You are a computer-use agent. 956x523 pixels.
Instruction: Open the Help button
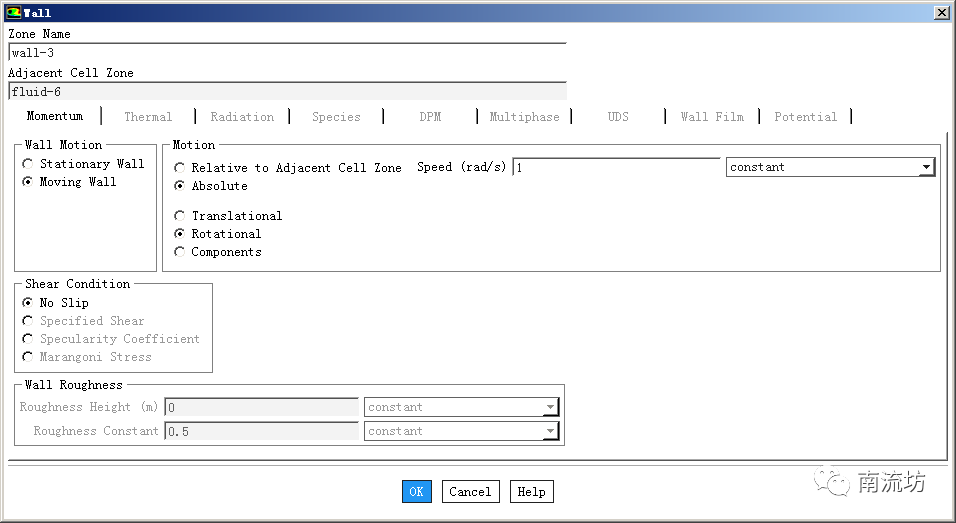pyautogui.click(x=532, y=492)
